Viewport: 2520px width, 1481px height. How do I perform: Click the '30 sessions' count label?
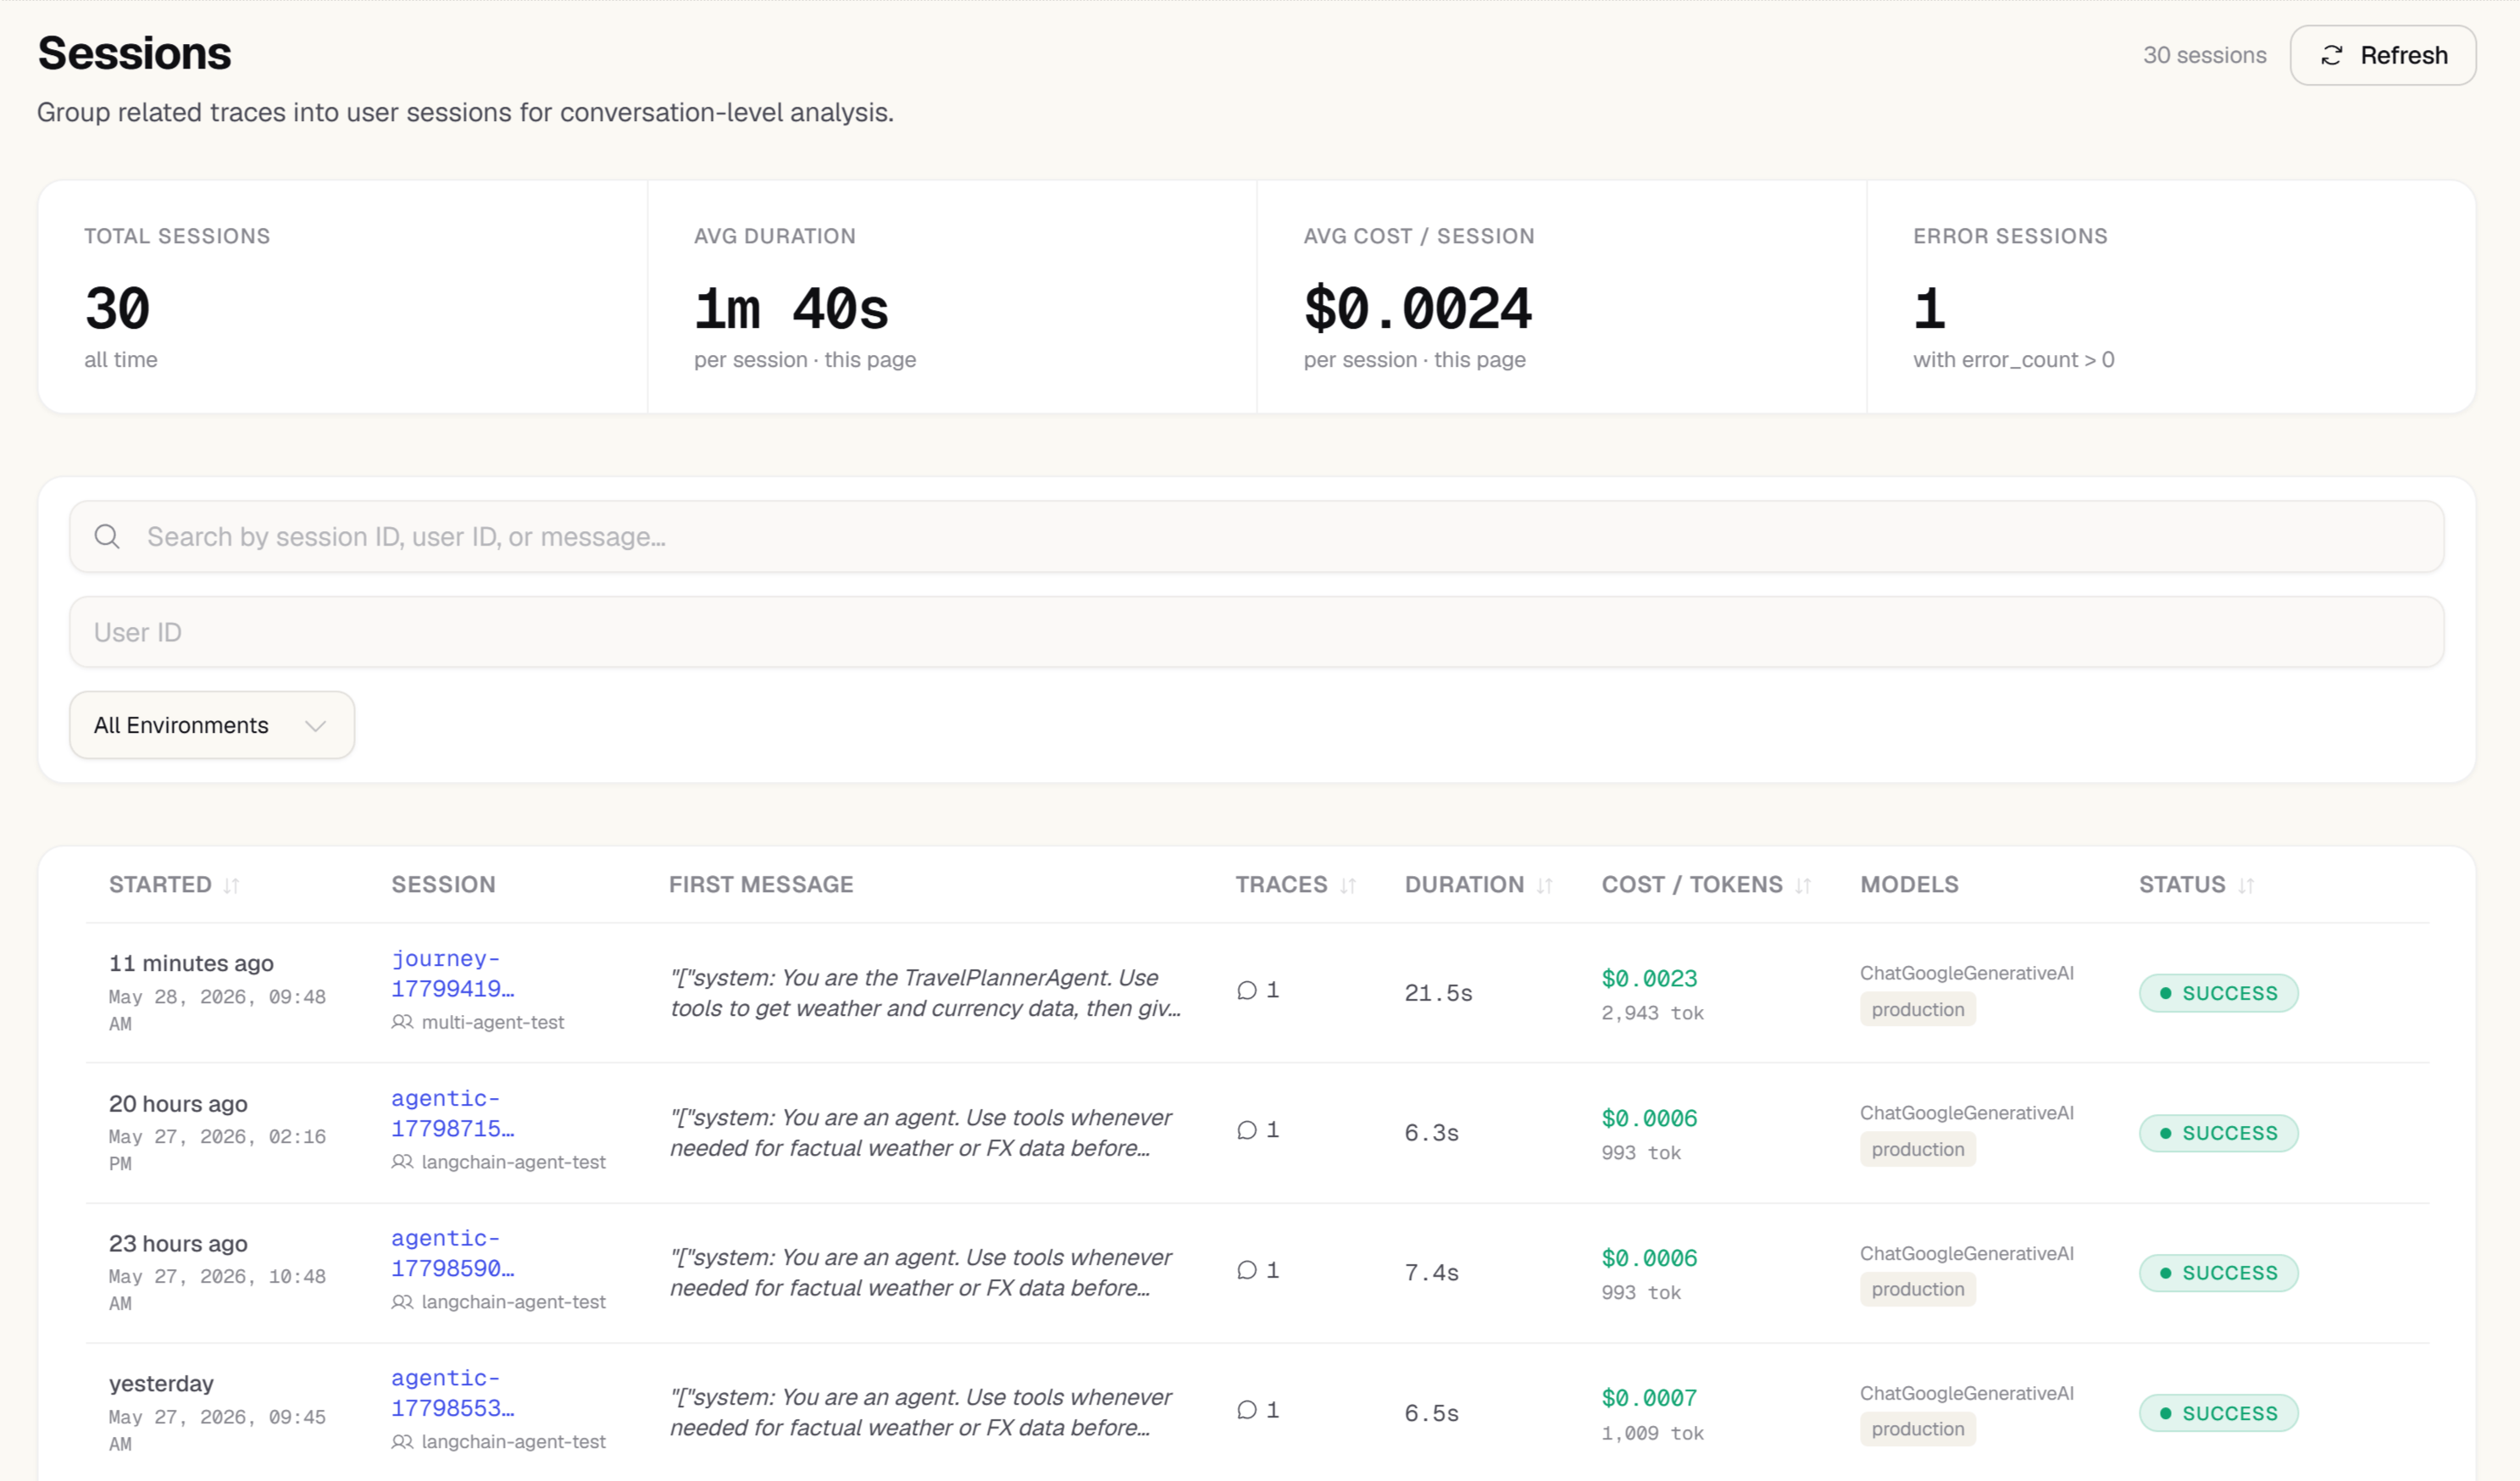(2204, 55)
